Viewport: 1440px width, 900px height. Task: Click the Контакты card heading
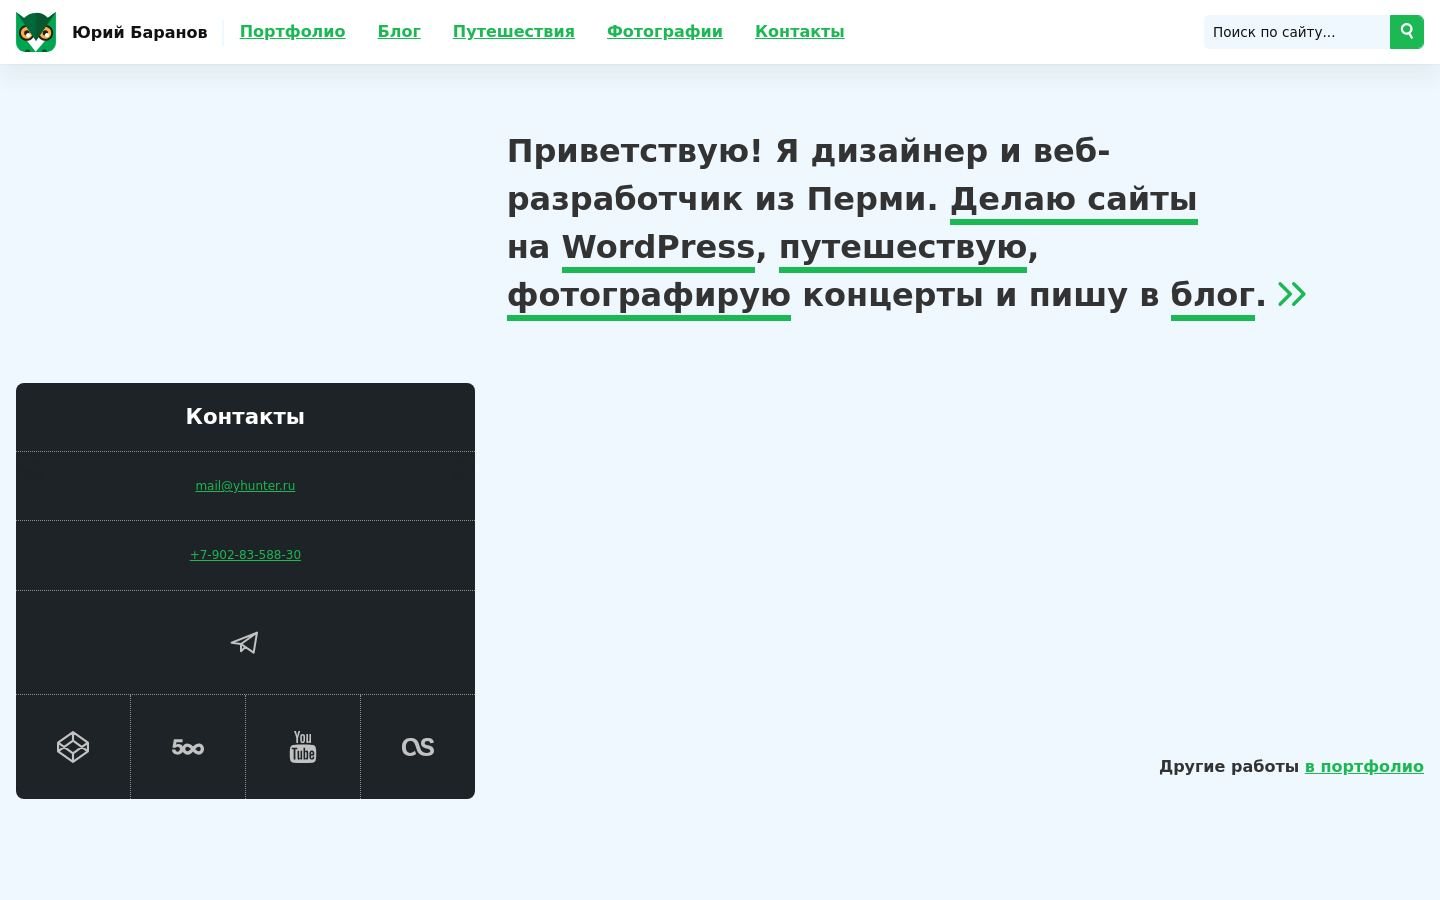click(x=245, y=417)
